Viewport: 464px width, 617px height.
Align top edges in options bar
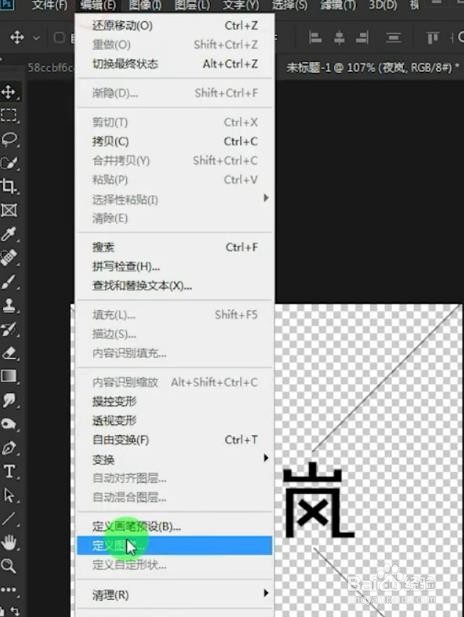(x=432, y=38)
